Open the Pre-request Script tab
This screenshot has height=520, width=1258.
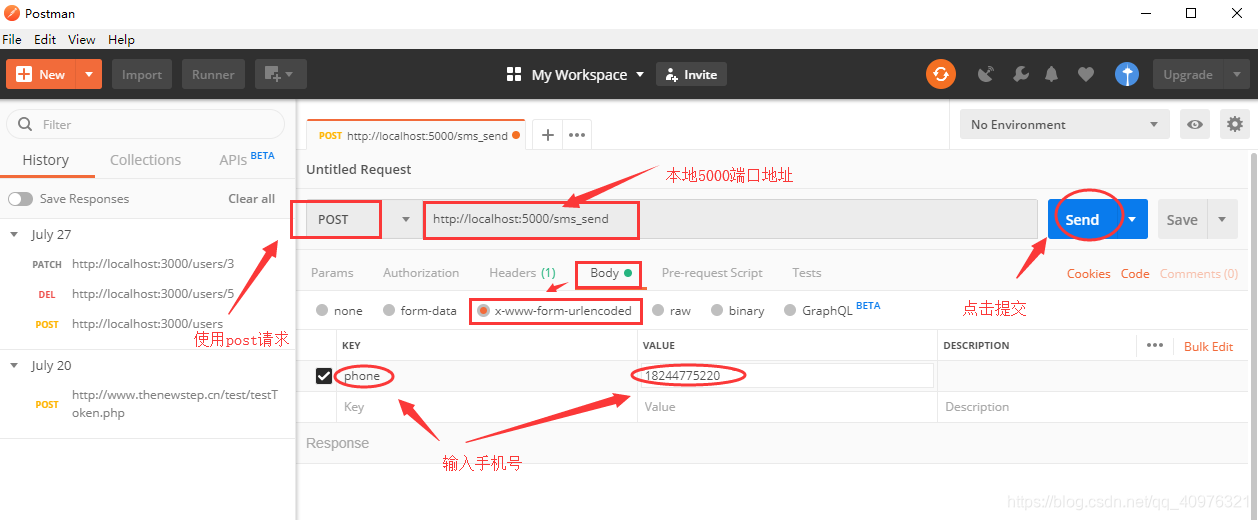coord(712,272)
